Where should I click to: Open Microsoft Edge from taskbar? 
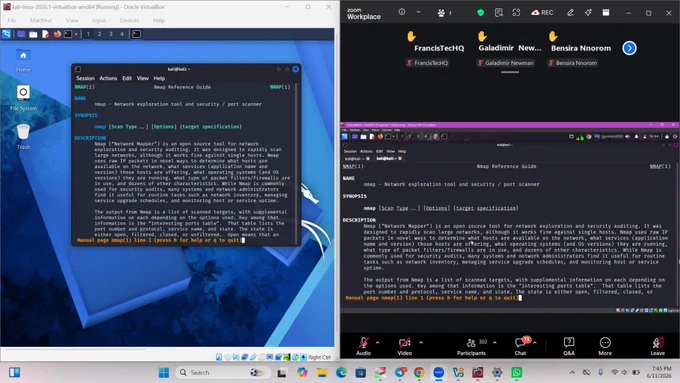coord(341,373)
